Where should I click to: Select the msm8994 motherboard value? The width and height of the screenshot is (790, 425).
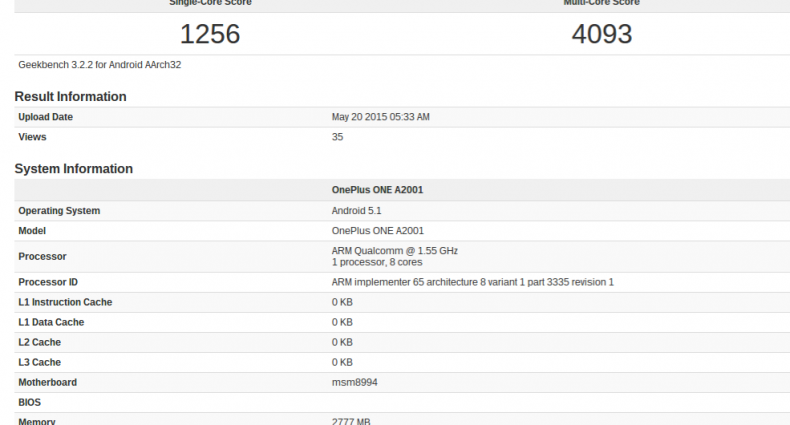pyautogui.click(x=354, y=382)
